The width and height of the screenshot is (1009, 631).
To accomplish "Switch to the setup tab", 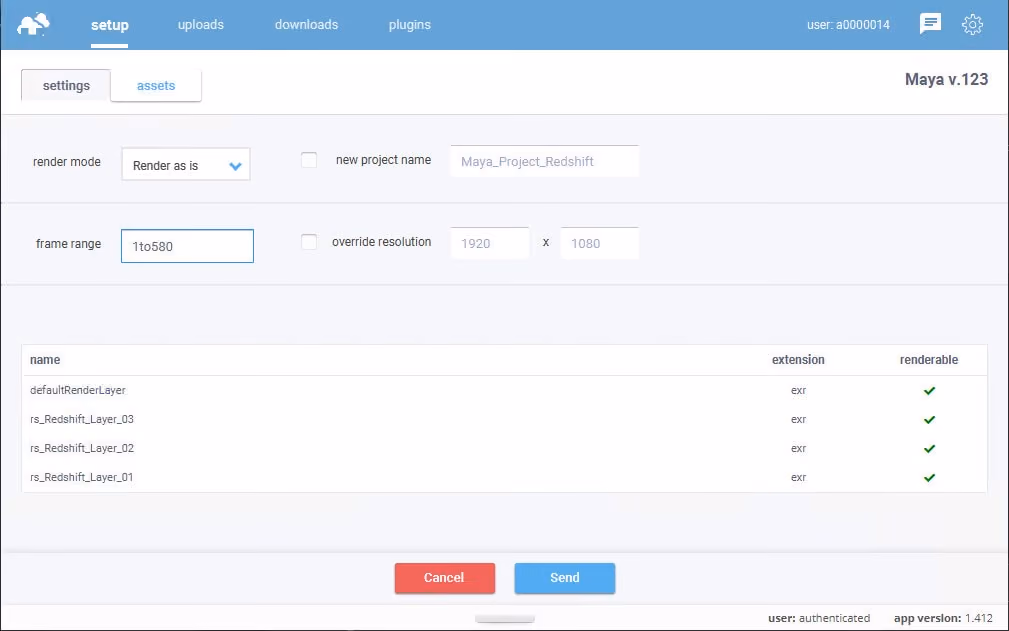I will click(x=109, y=25).
